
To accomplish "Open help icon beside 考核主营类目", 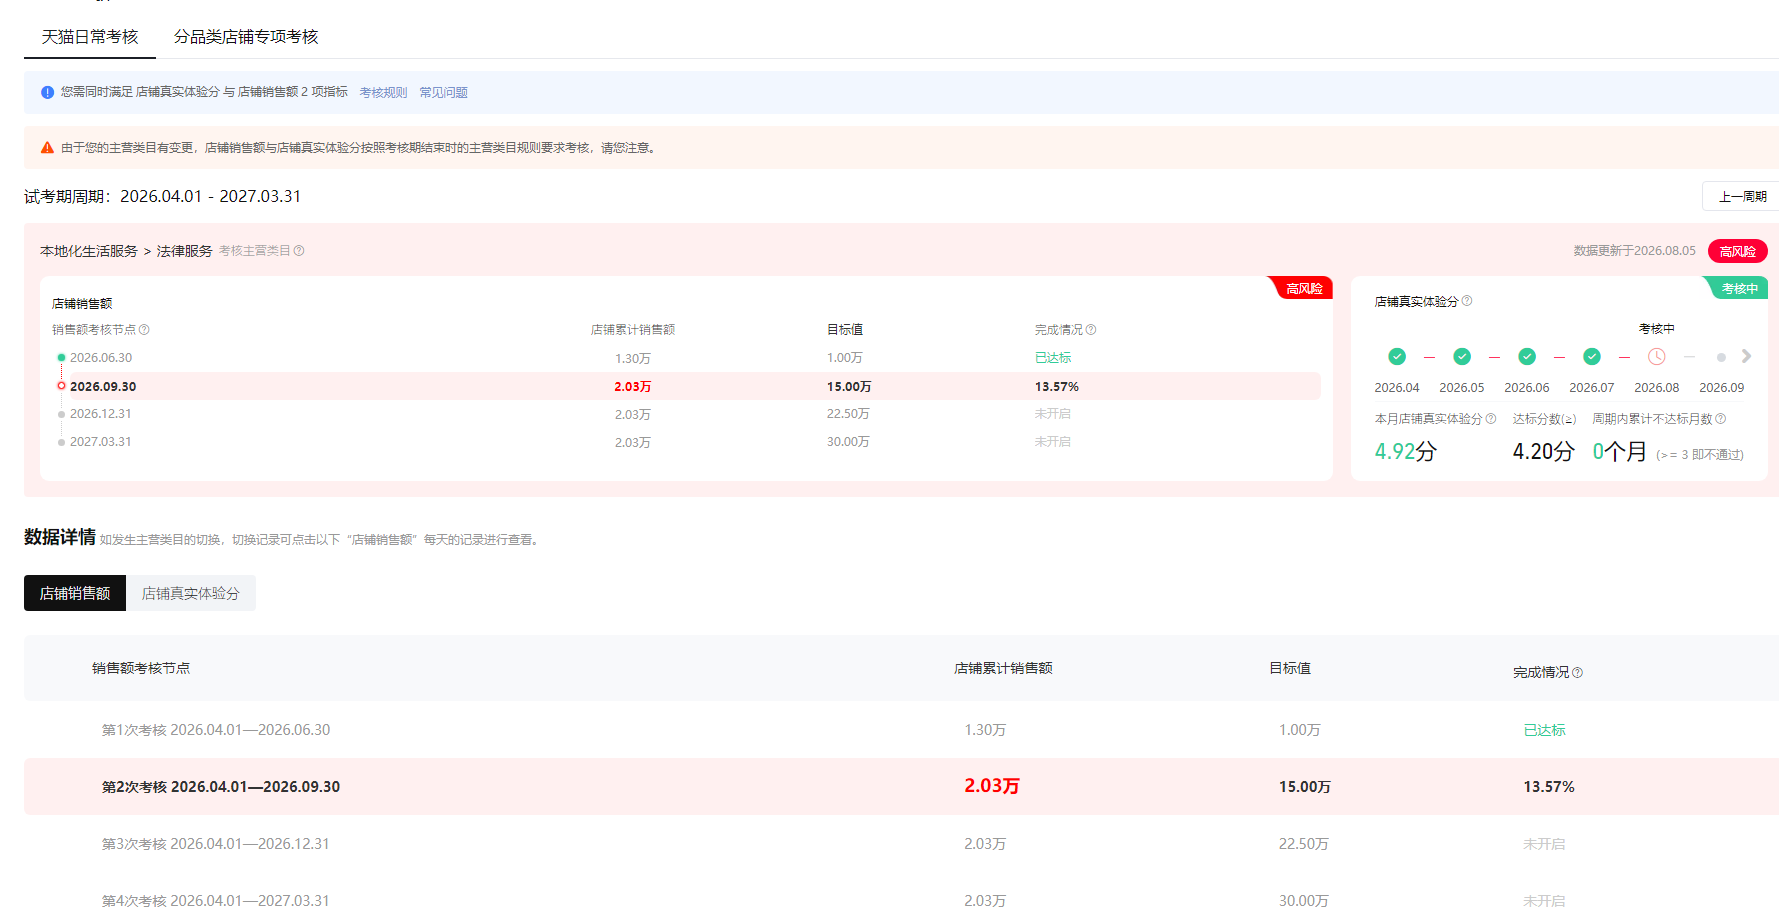I will 299,251.
